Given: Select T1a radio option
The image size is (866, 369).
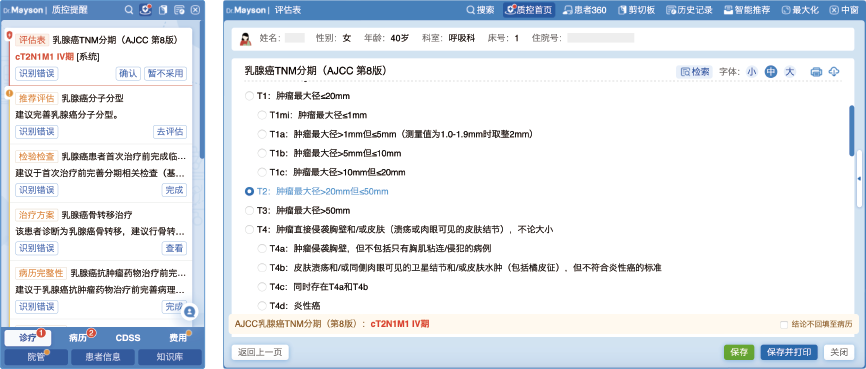Looking at the screenshot, I should pyautogui.click(x=262, y=134).
